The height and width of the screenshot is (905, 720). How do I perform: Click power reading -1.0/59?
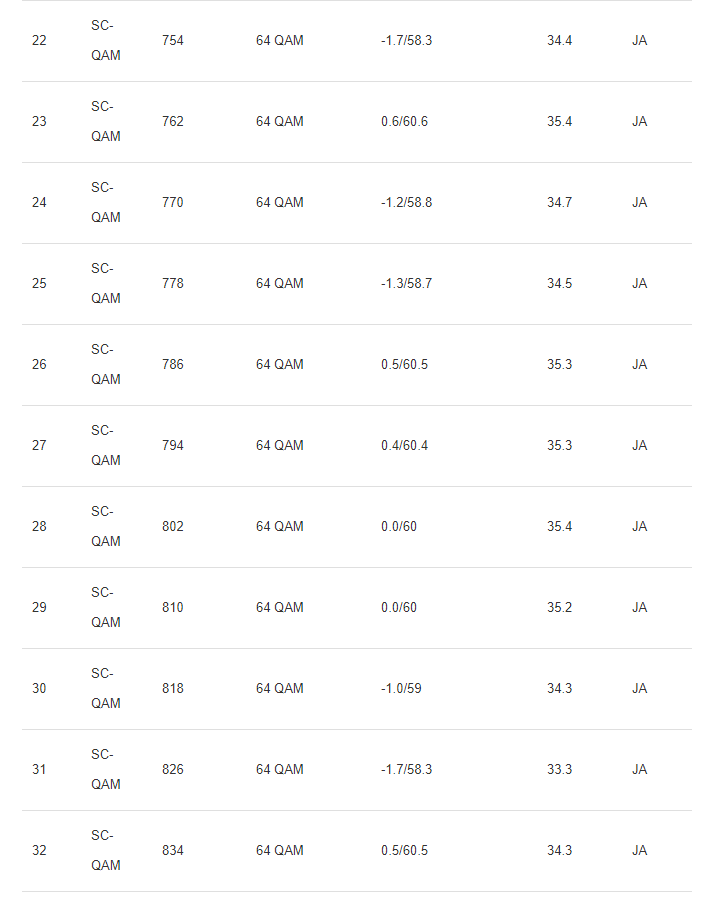[401, 689]
